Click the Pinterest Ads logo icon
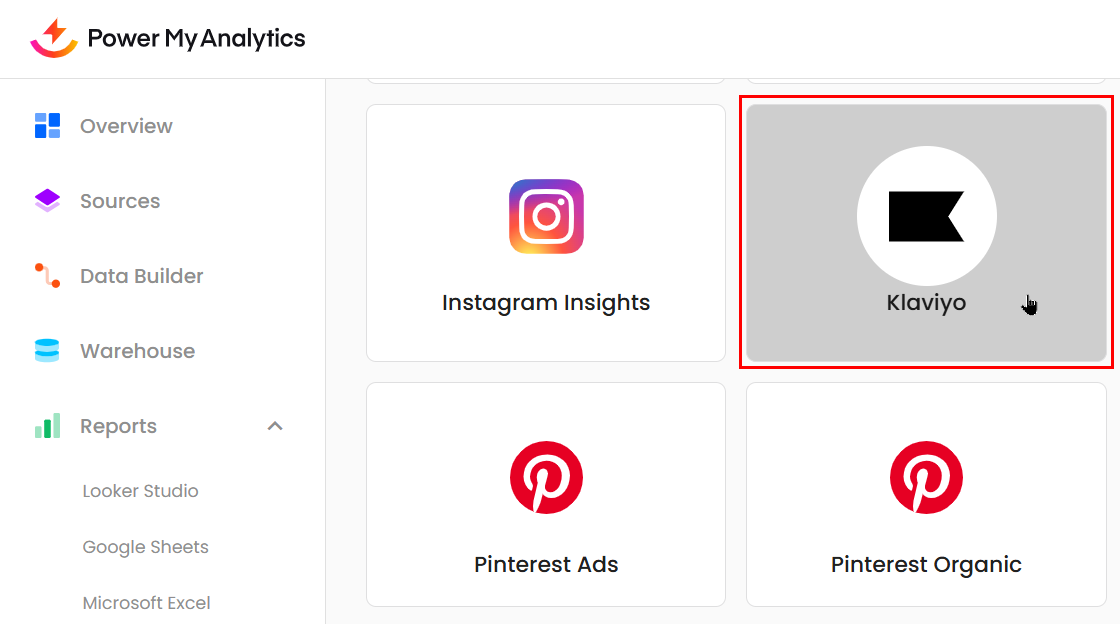Viewport: 1120px width, 624px height. point(546,478)
